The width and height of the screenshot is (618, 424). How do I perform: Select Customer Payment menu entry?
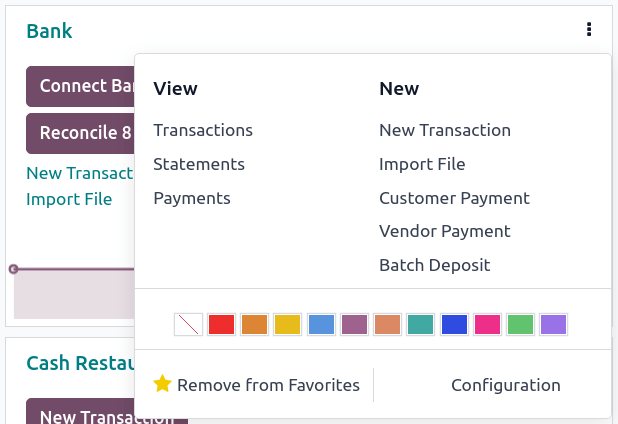[454, 198]
